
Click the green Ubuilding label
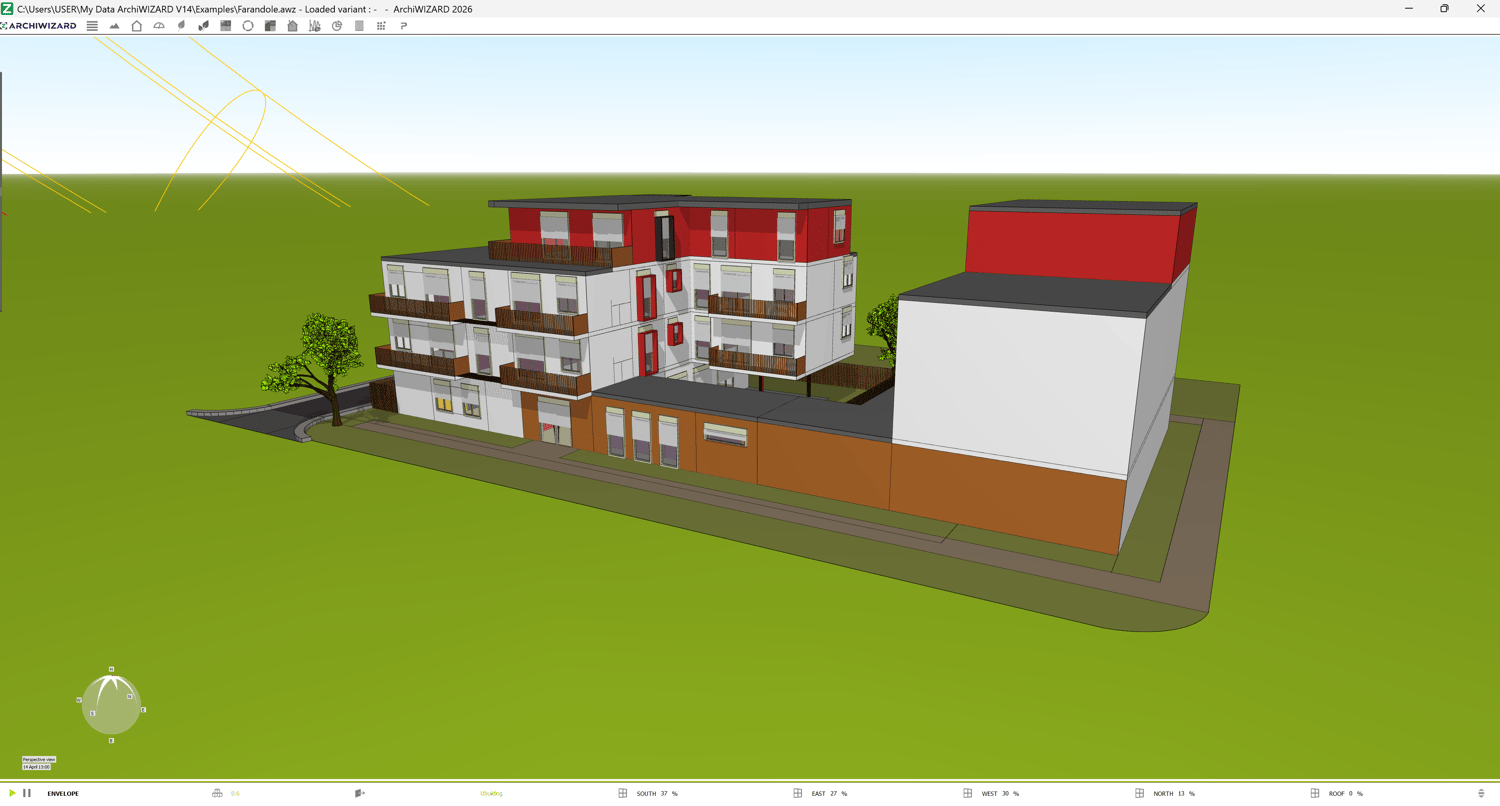pyautogui.click(x=491, y=794)
